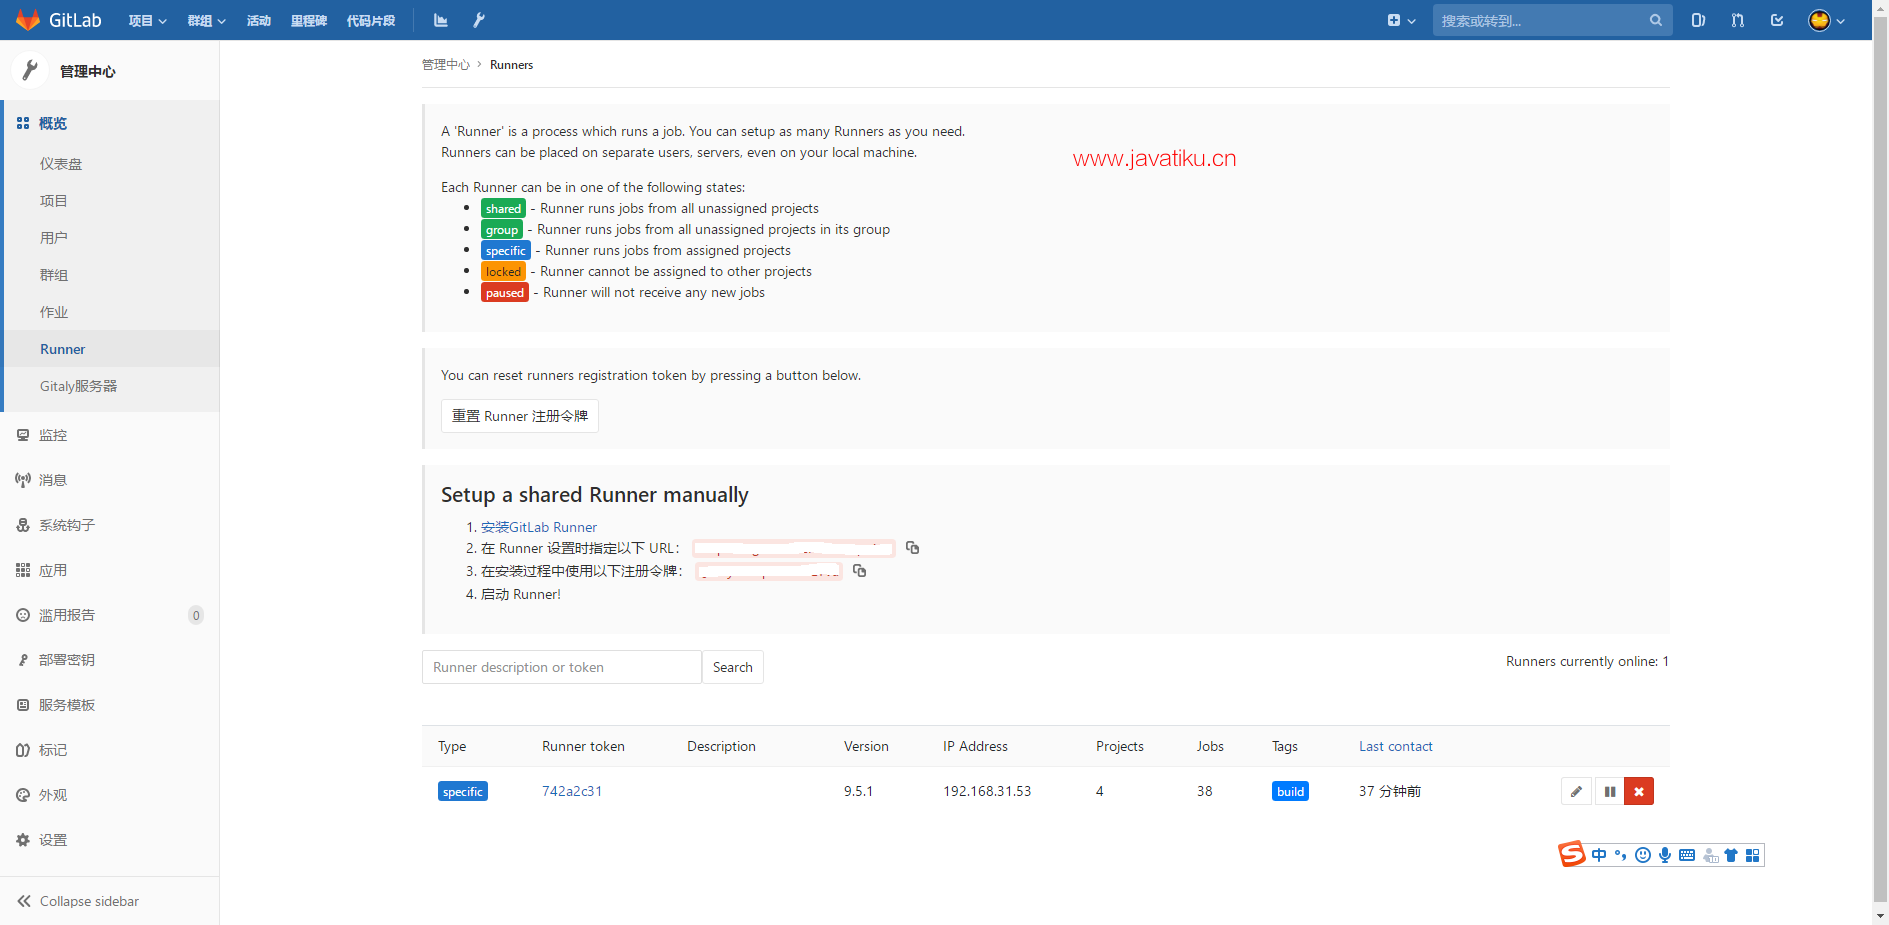Click the 管理中心 breadcrumb link
Image resolution: width=1889 pixels, height=925 pixels.
pos(445,65)
